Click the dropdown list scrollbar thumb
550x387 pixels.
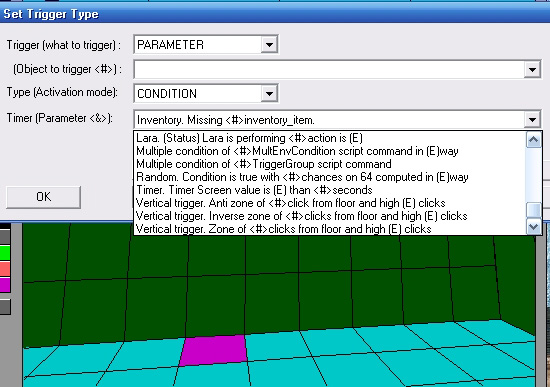coord(534,211)
